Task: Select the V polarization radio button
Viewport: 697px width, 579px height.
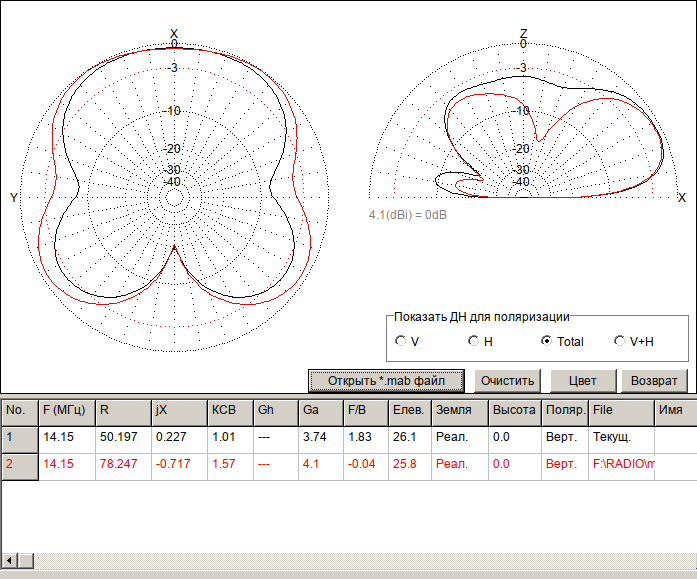Action: click(401, 341)
